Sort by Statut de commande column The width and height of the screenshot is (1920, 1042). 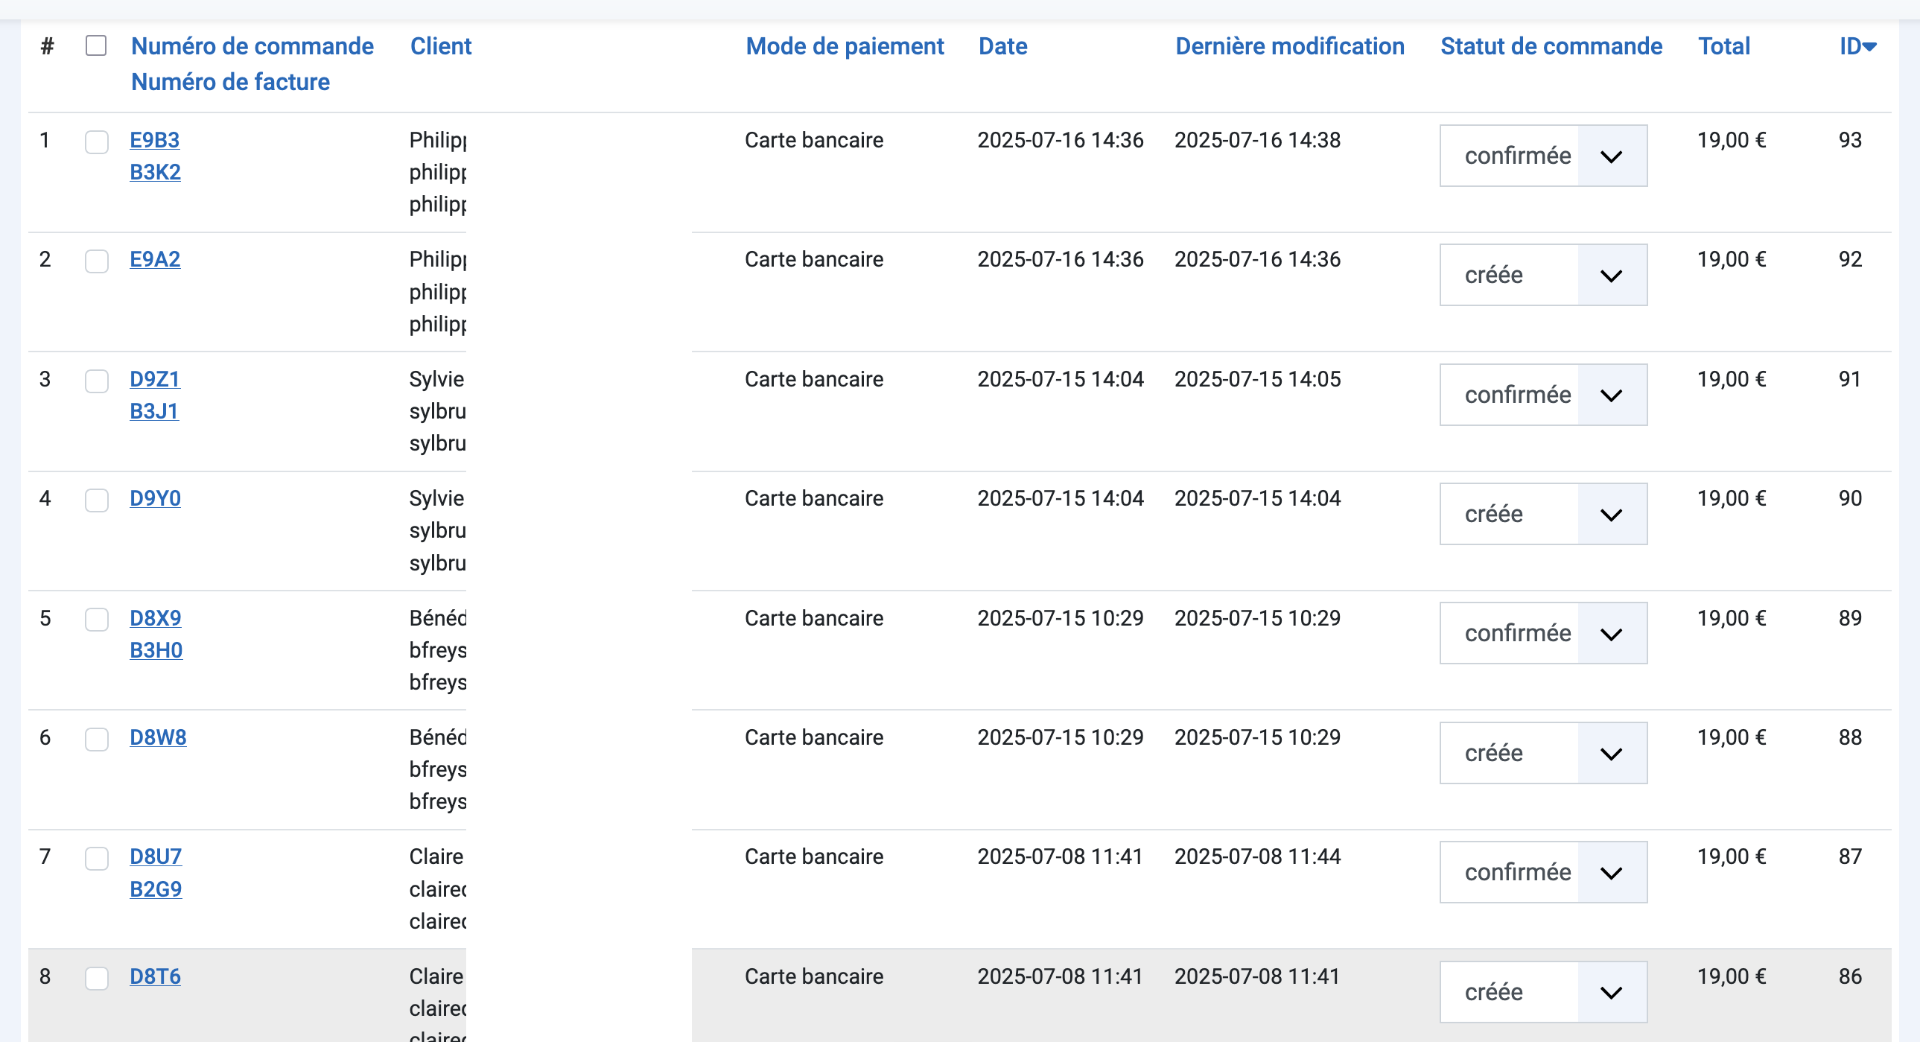(1551, 46)
